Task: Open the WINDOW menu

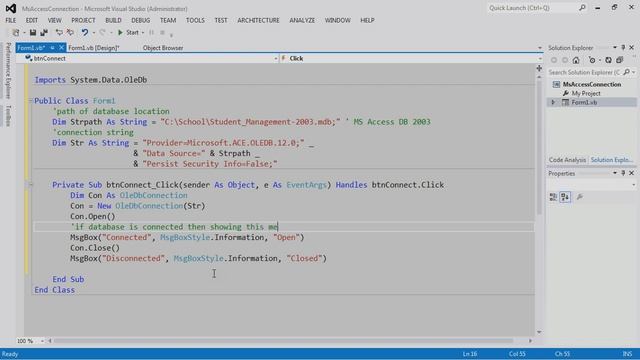Action: click(x=338, y=20)
